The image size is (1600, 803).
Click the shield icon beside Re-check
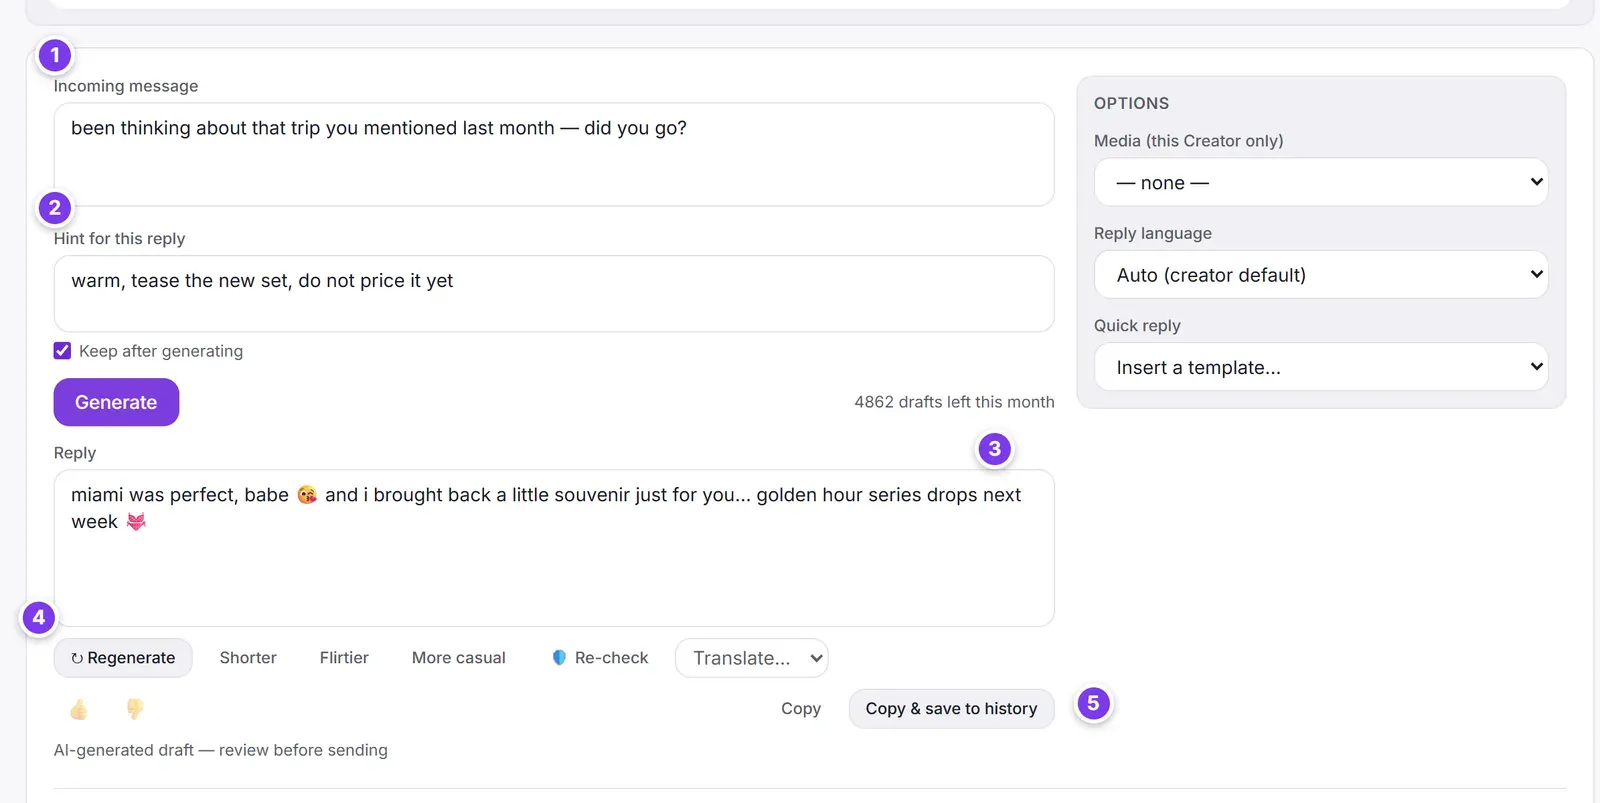(559, 658)
